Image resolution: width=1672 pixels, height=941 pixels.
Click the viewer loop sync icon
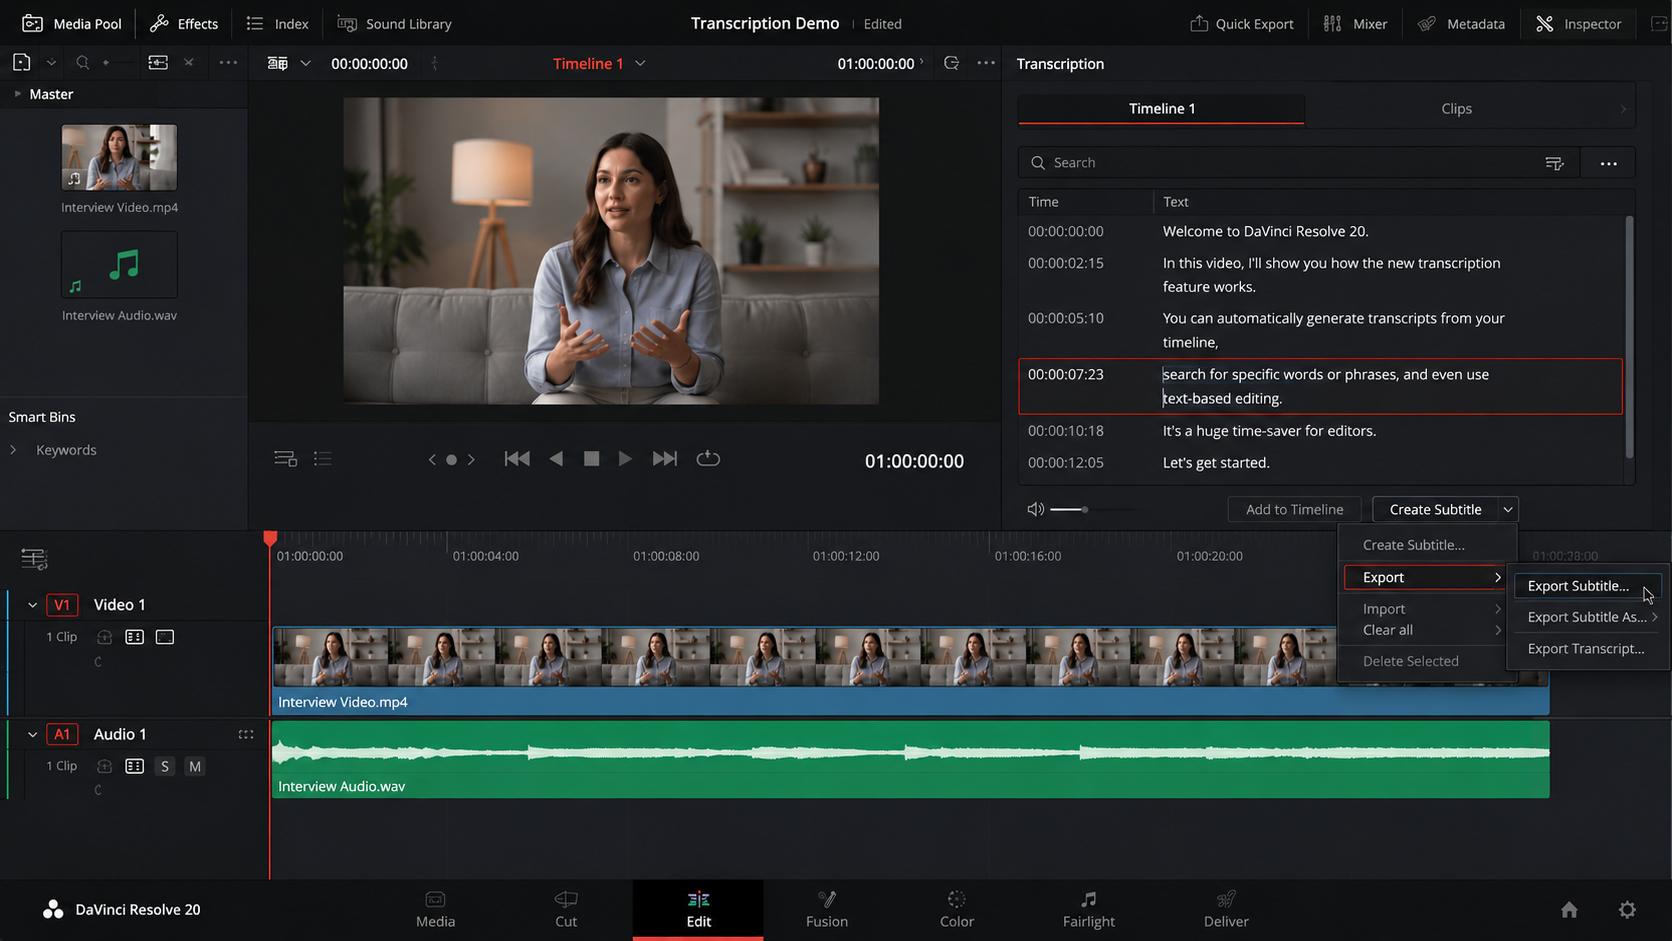point(951,63)
